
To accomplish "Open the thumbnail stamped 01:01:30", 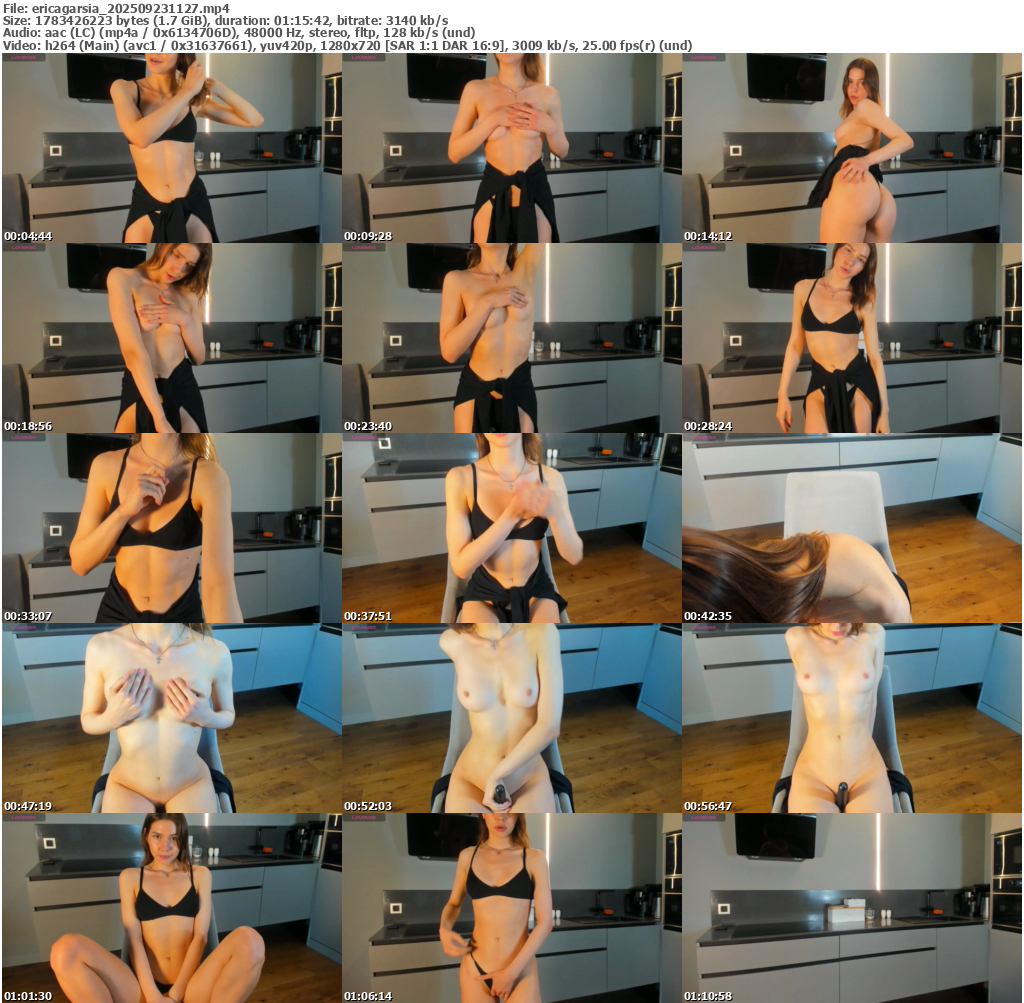I will (171, 908).
